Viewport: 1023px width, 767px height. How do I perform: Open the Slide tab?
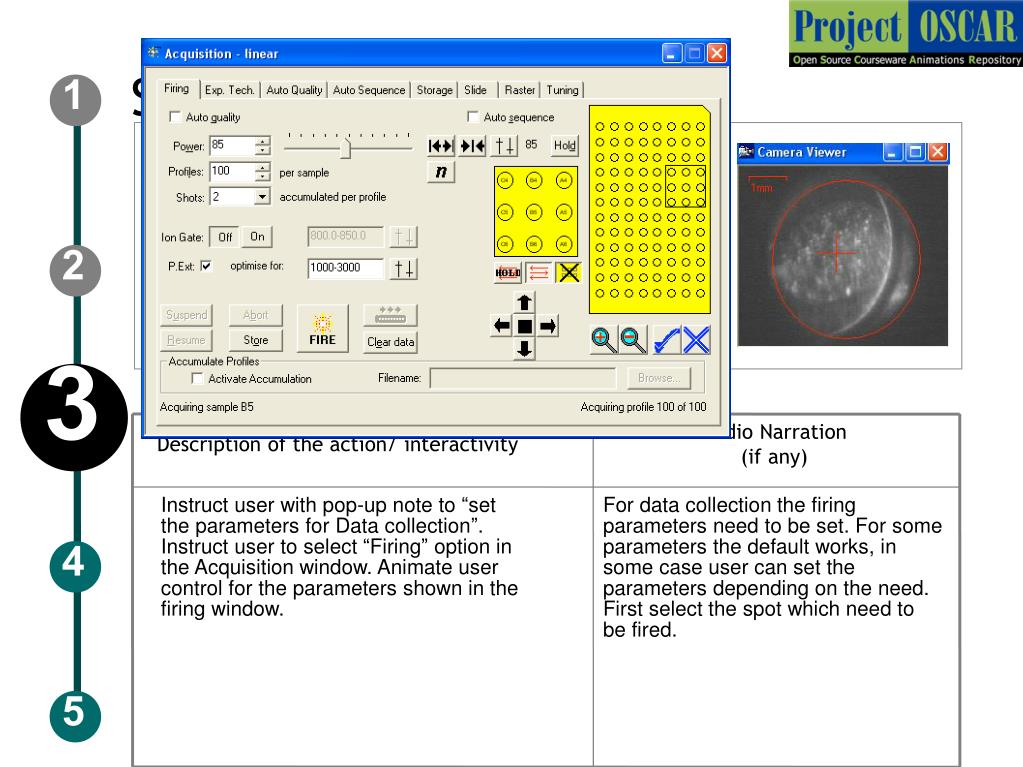pyautogui.click(x=476, y=90)
